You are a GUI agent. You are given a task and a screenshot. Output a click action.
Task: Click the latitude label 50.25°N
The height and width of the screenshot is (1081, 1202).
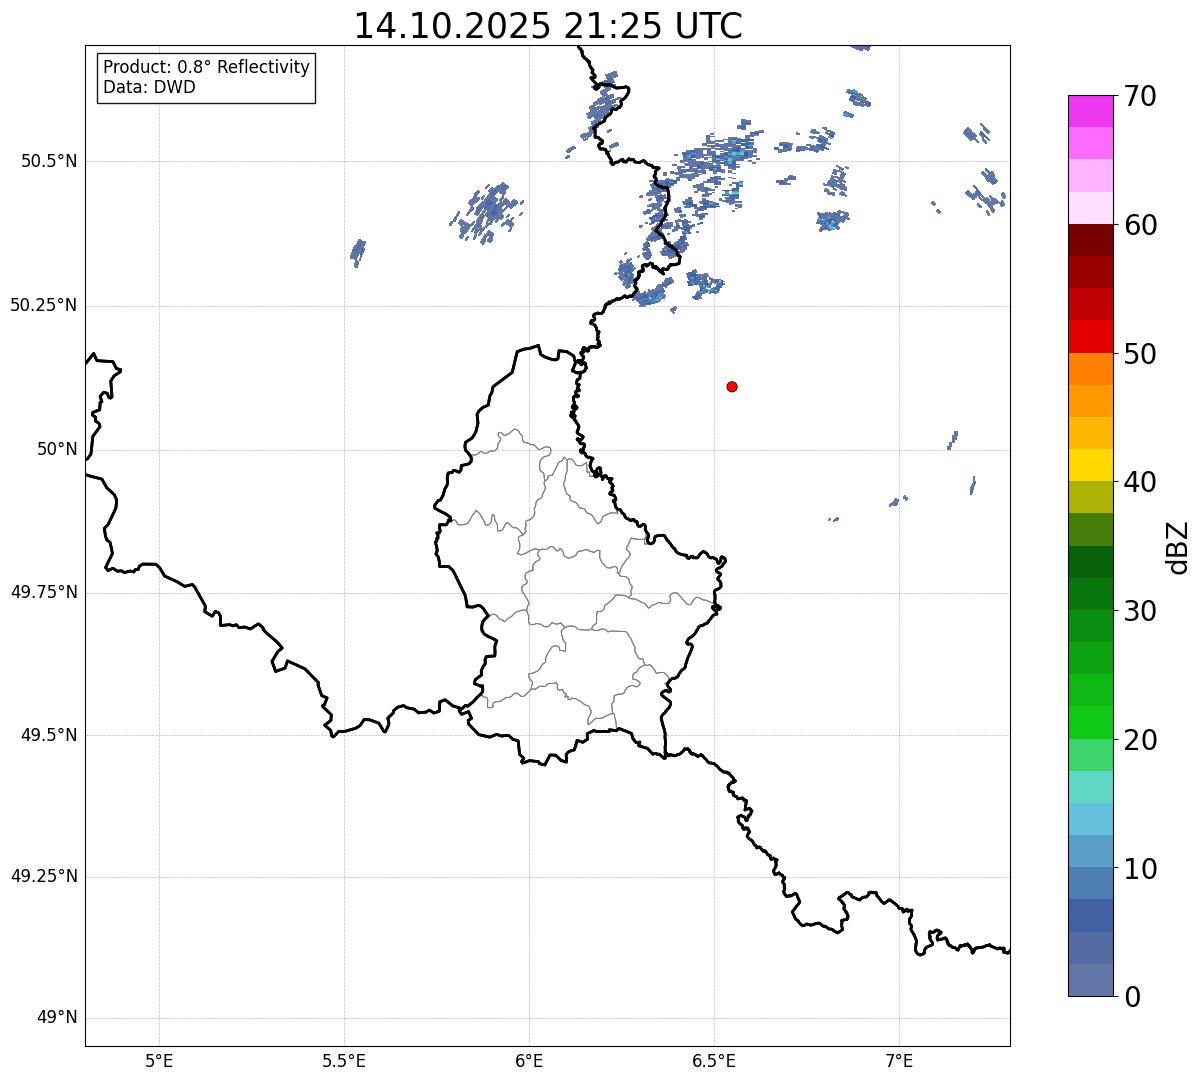point(44,305)
